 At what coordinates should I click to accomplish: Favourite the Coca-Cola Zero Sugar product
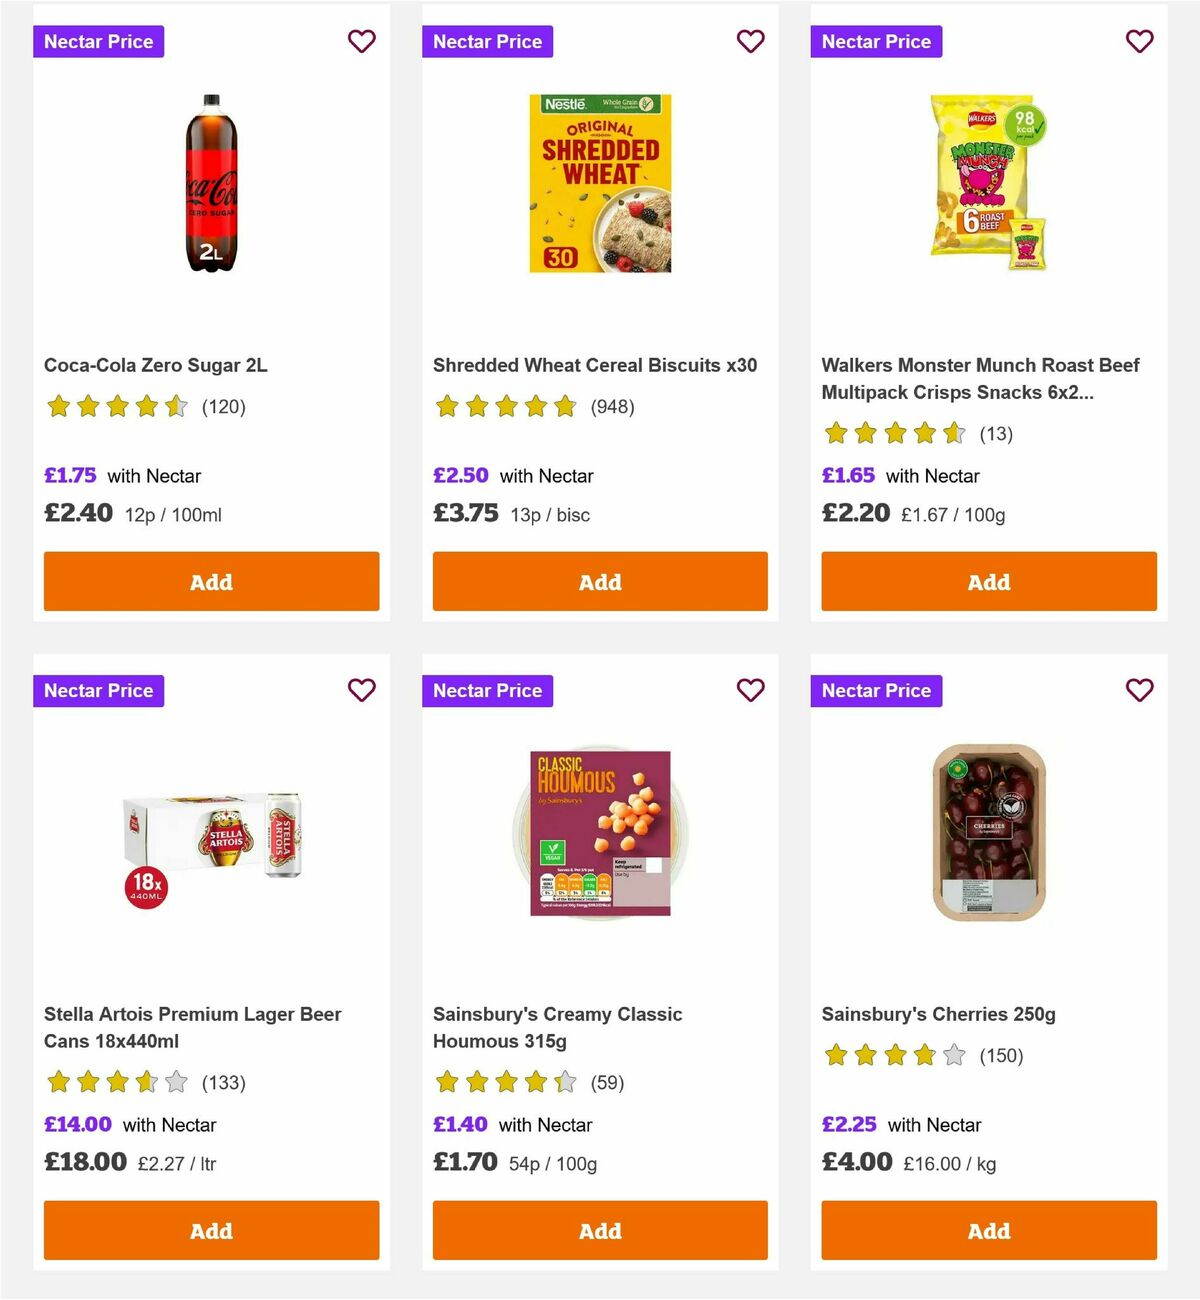[x=361, y=42]
